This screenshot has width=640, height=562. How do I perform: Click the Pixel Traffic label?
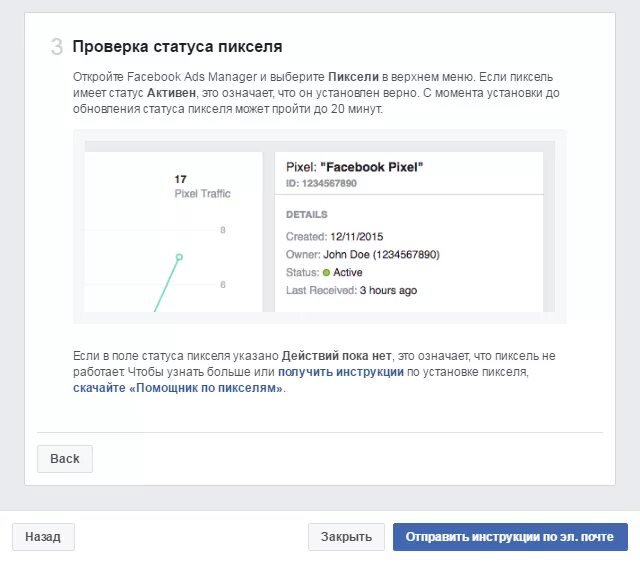(x=202, y=193)
